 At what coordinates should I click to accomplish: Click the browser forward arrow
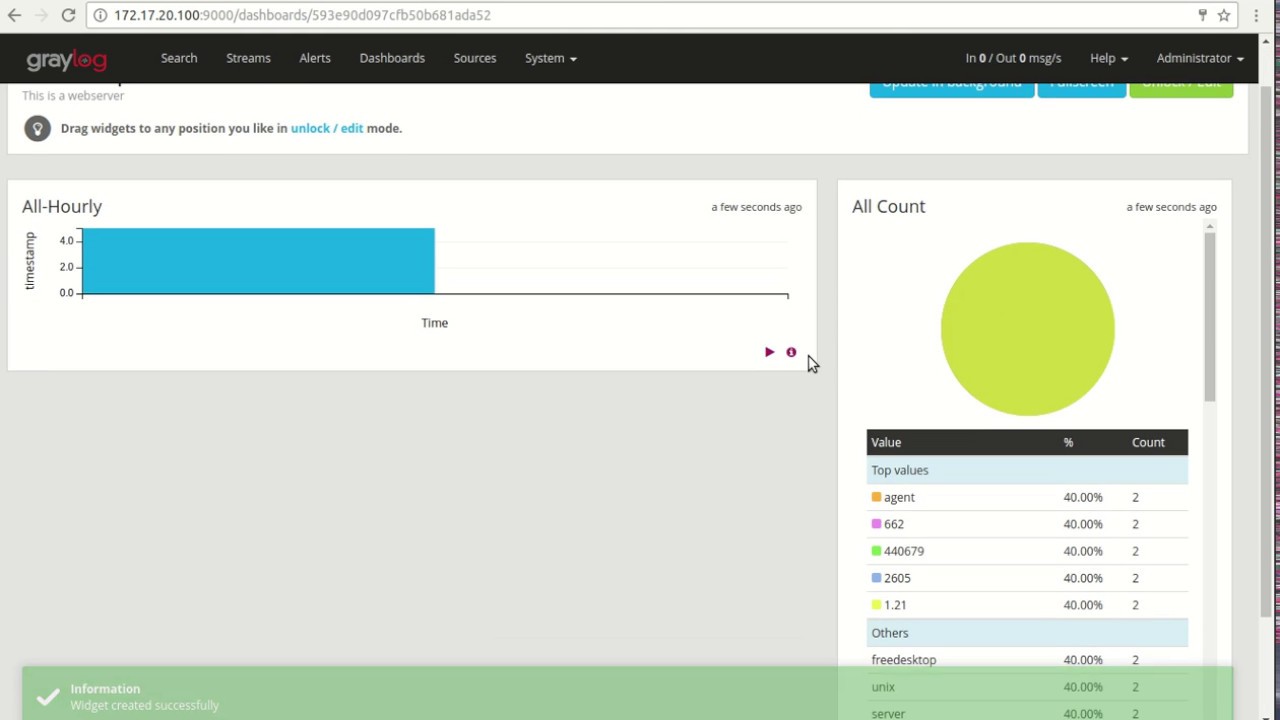tap(41, 15)
